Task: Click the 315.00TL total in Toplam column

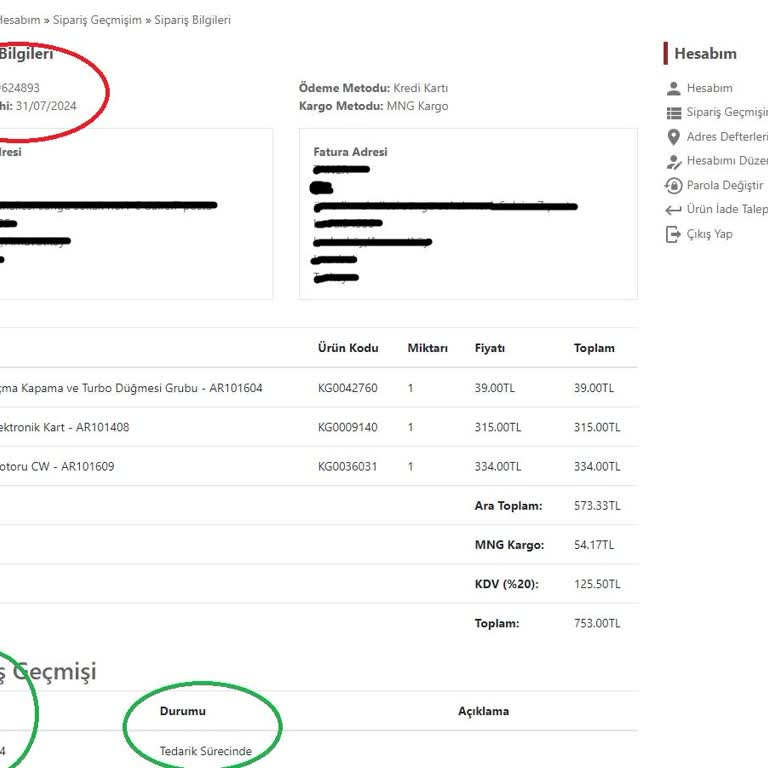Action: coord(597,427)
